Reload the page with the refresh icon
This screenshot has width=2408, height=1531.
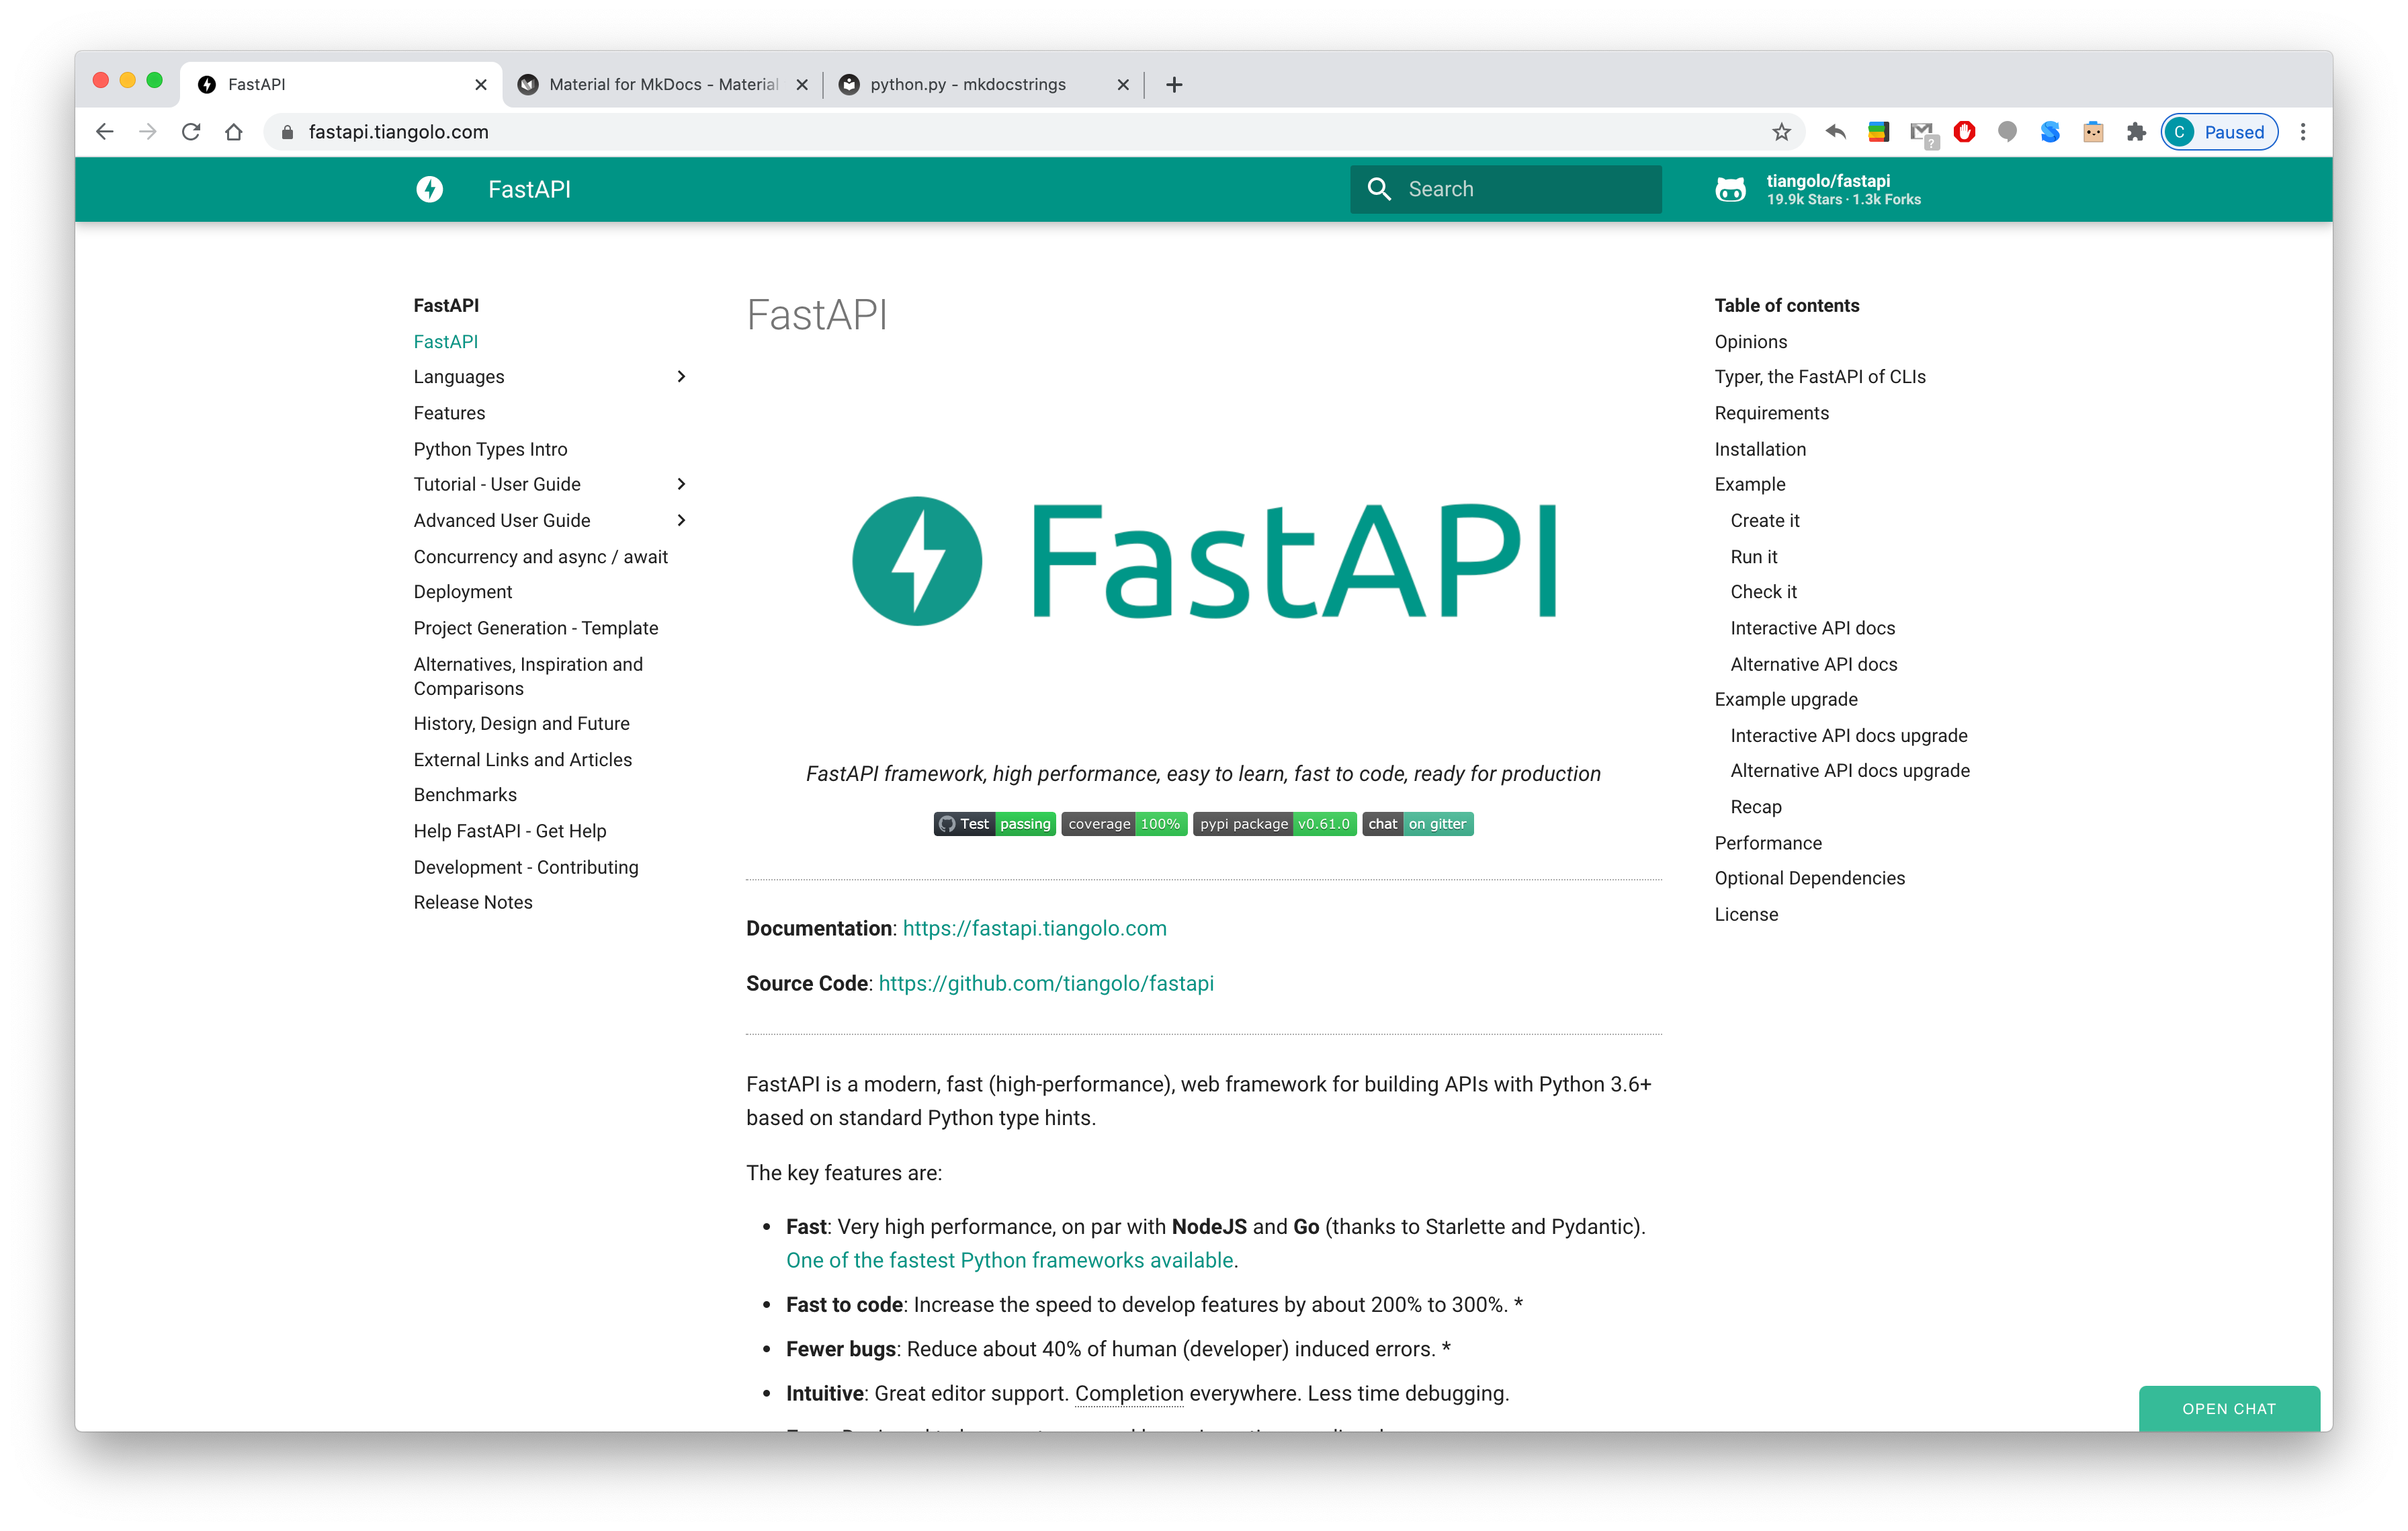(x=191, y=132)
